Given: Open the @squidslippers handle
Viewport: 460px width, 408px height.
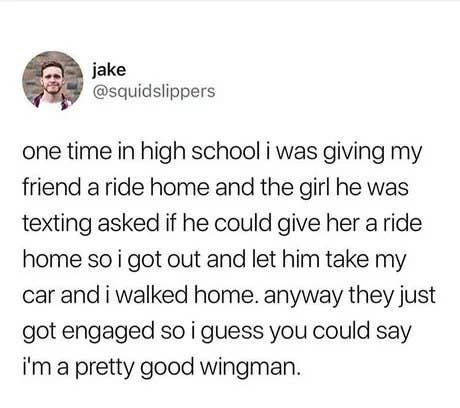Looking at the screenshot, I should 154,91.
